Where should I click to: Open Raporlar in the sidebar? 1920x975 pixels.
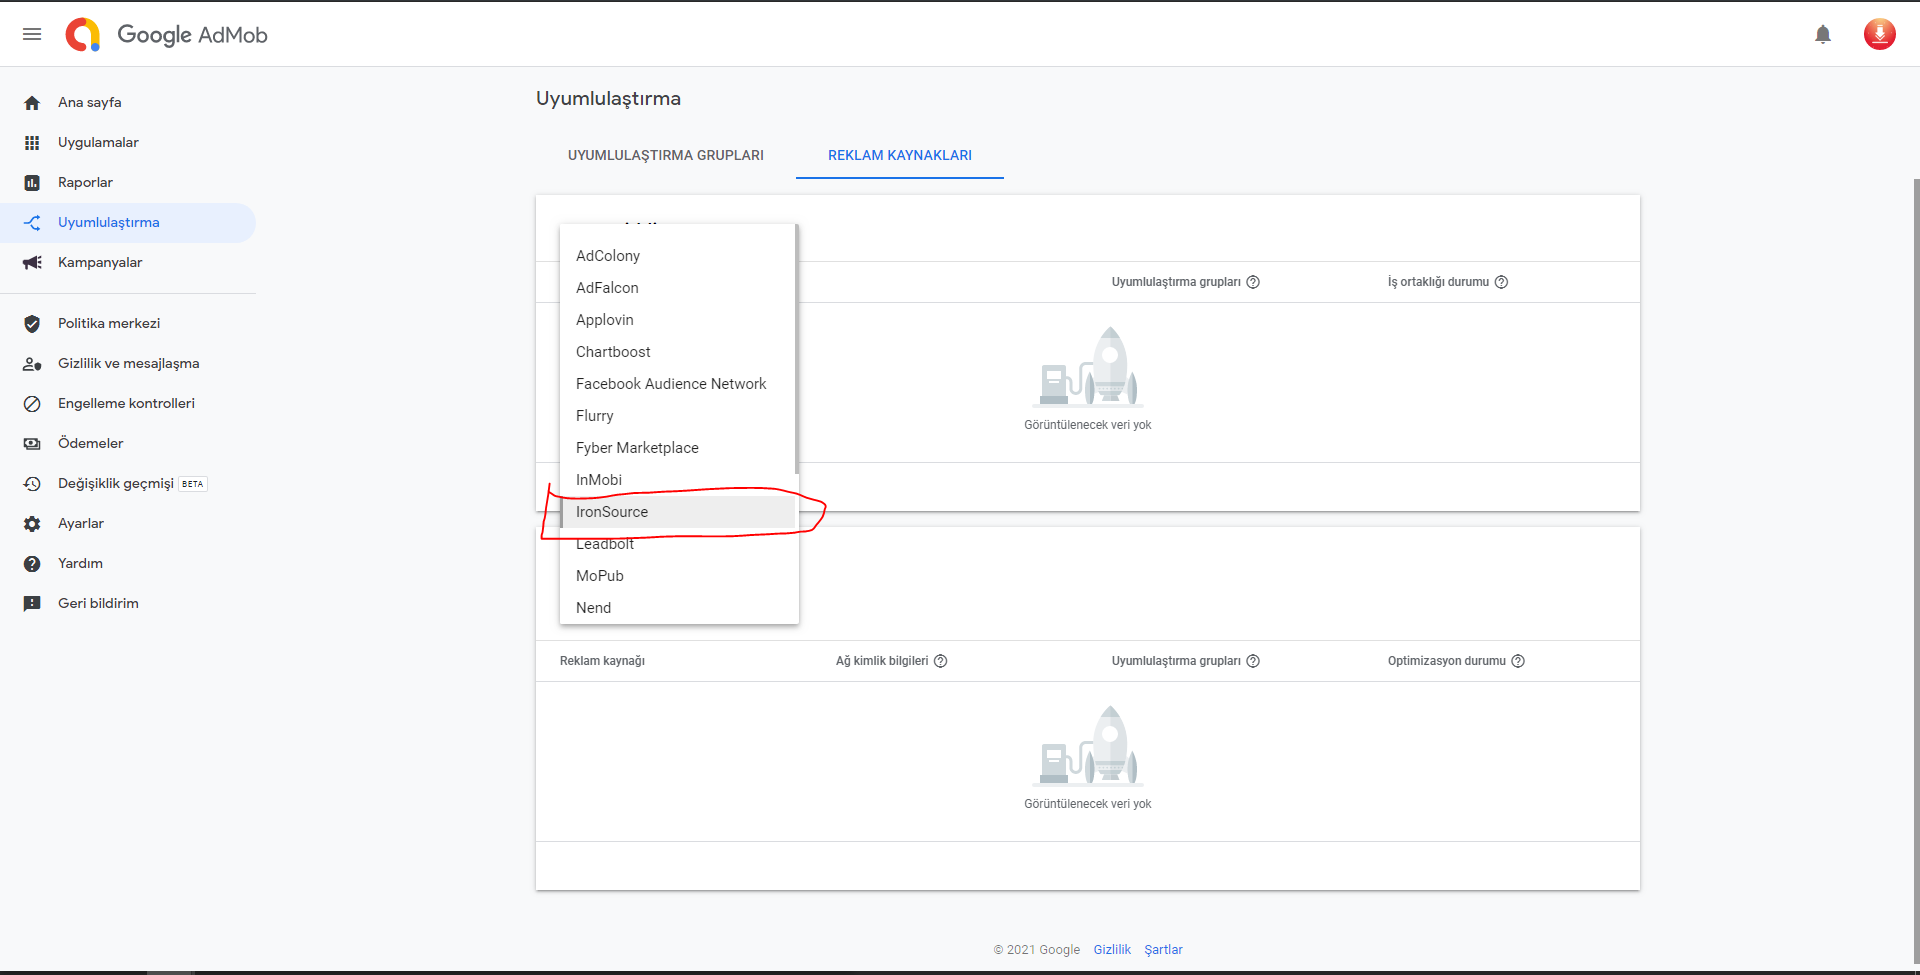[128, 183]
